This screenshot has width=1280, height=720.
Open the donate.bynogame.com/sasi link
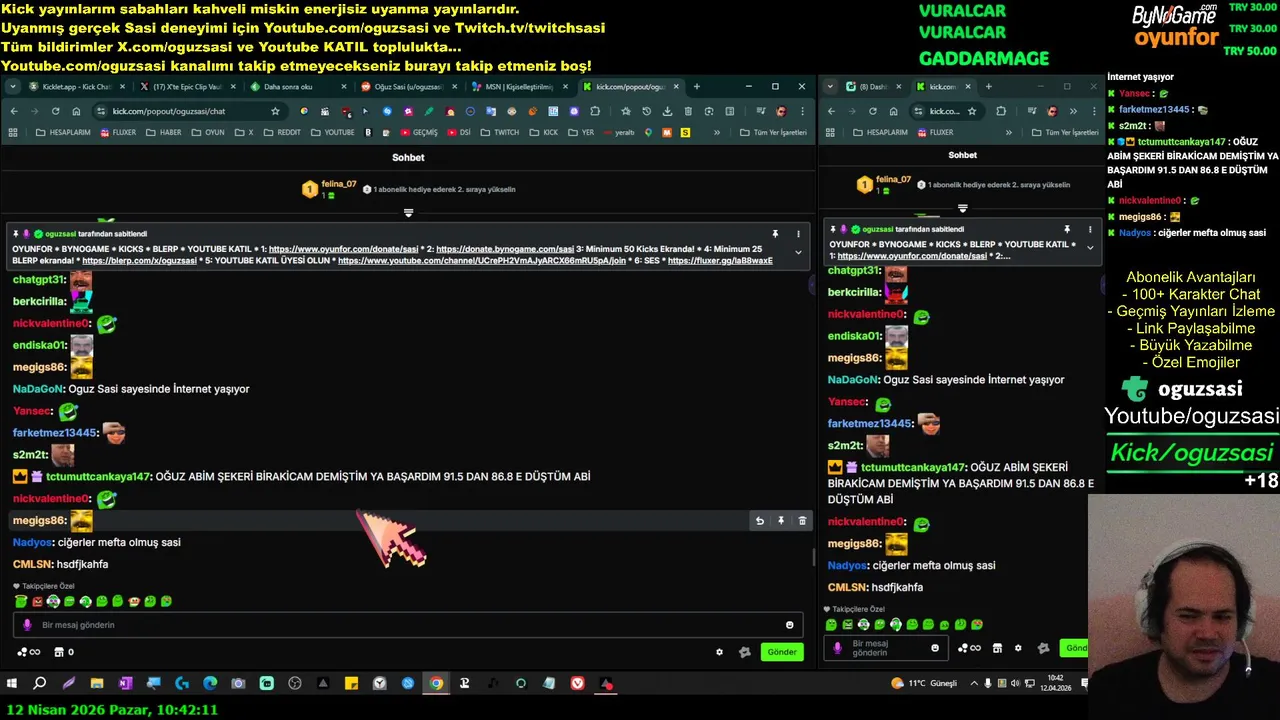click(x=505, y=249)
